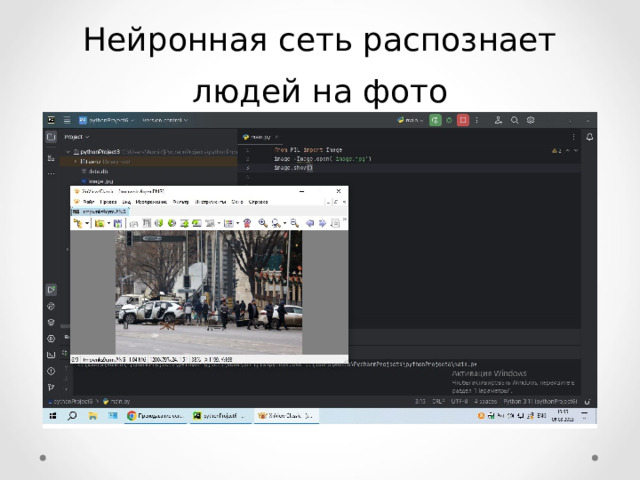Open XnView Вид menu
The image size is (640, 480).
click(127, 202)
